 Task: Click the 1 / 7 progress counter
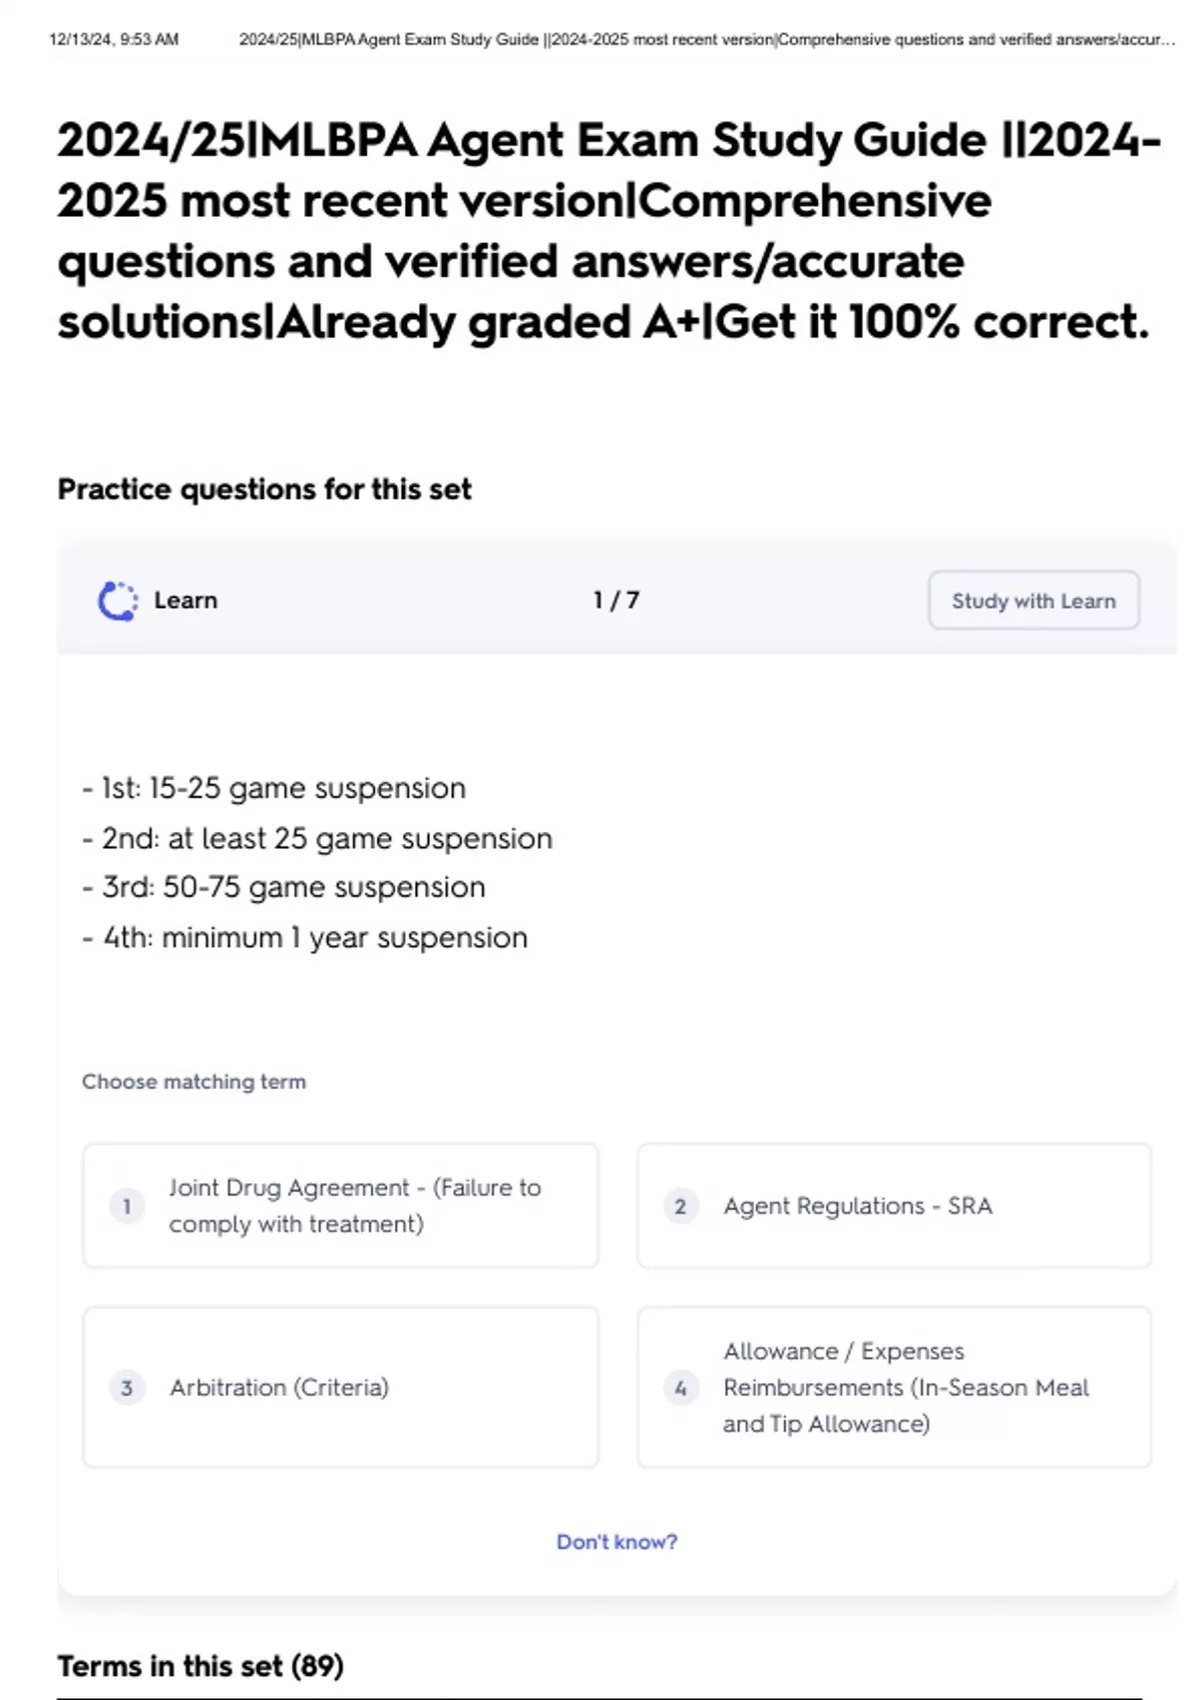[616, 600]
